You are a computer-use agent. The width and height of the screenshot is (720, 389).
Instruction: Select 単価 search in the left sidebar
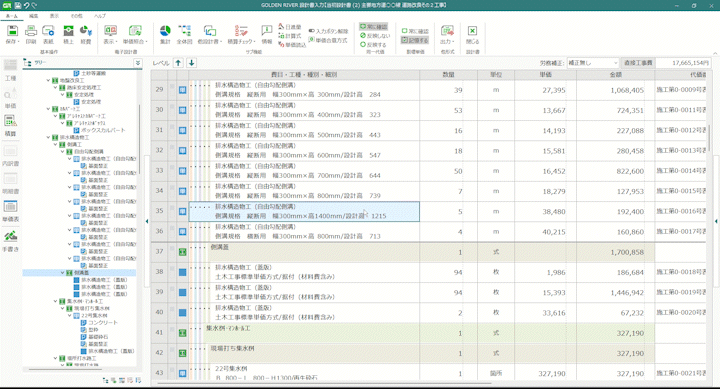tap(11, 98)
